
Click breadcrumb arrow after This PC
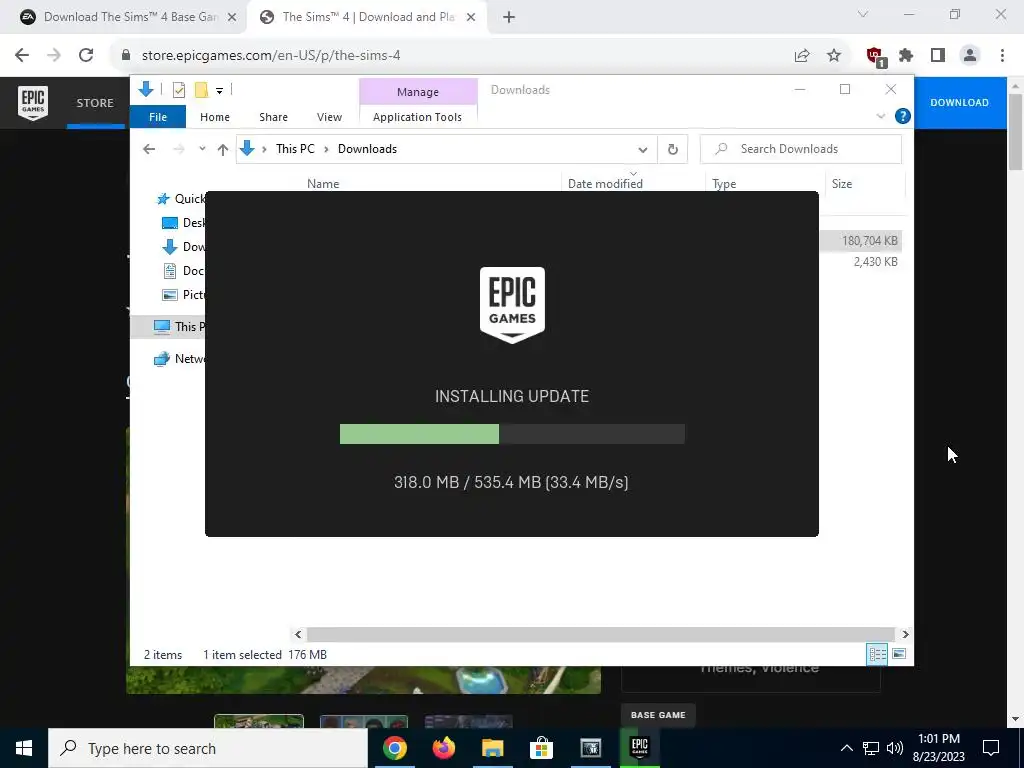point(327,150)
